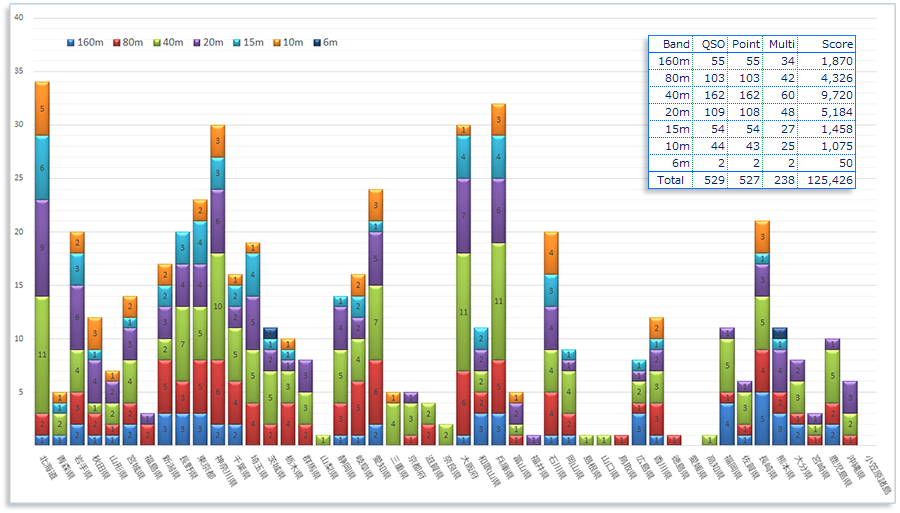Click the Score column header in table
This screenshot has width=900, height=513.
(x=837, y=44)
